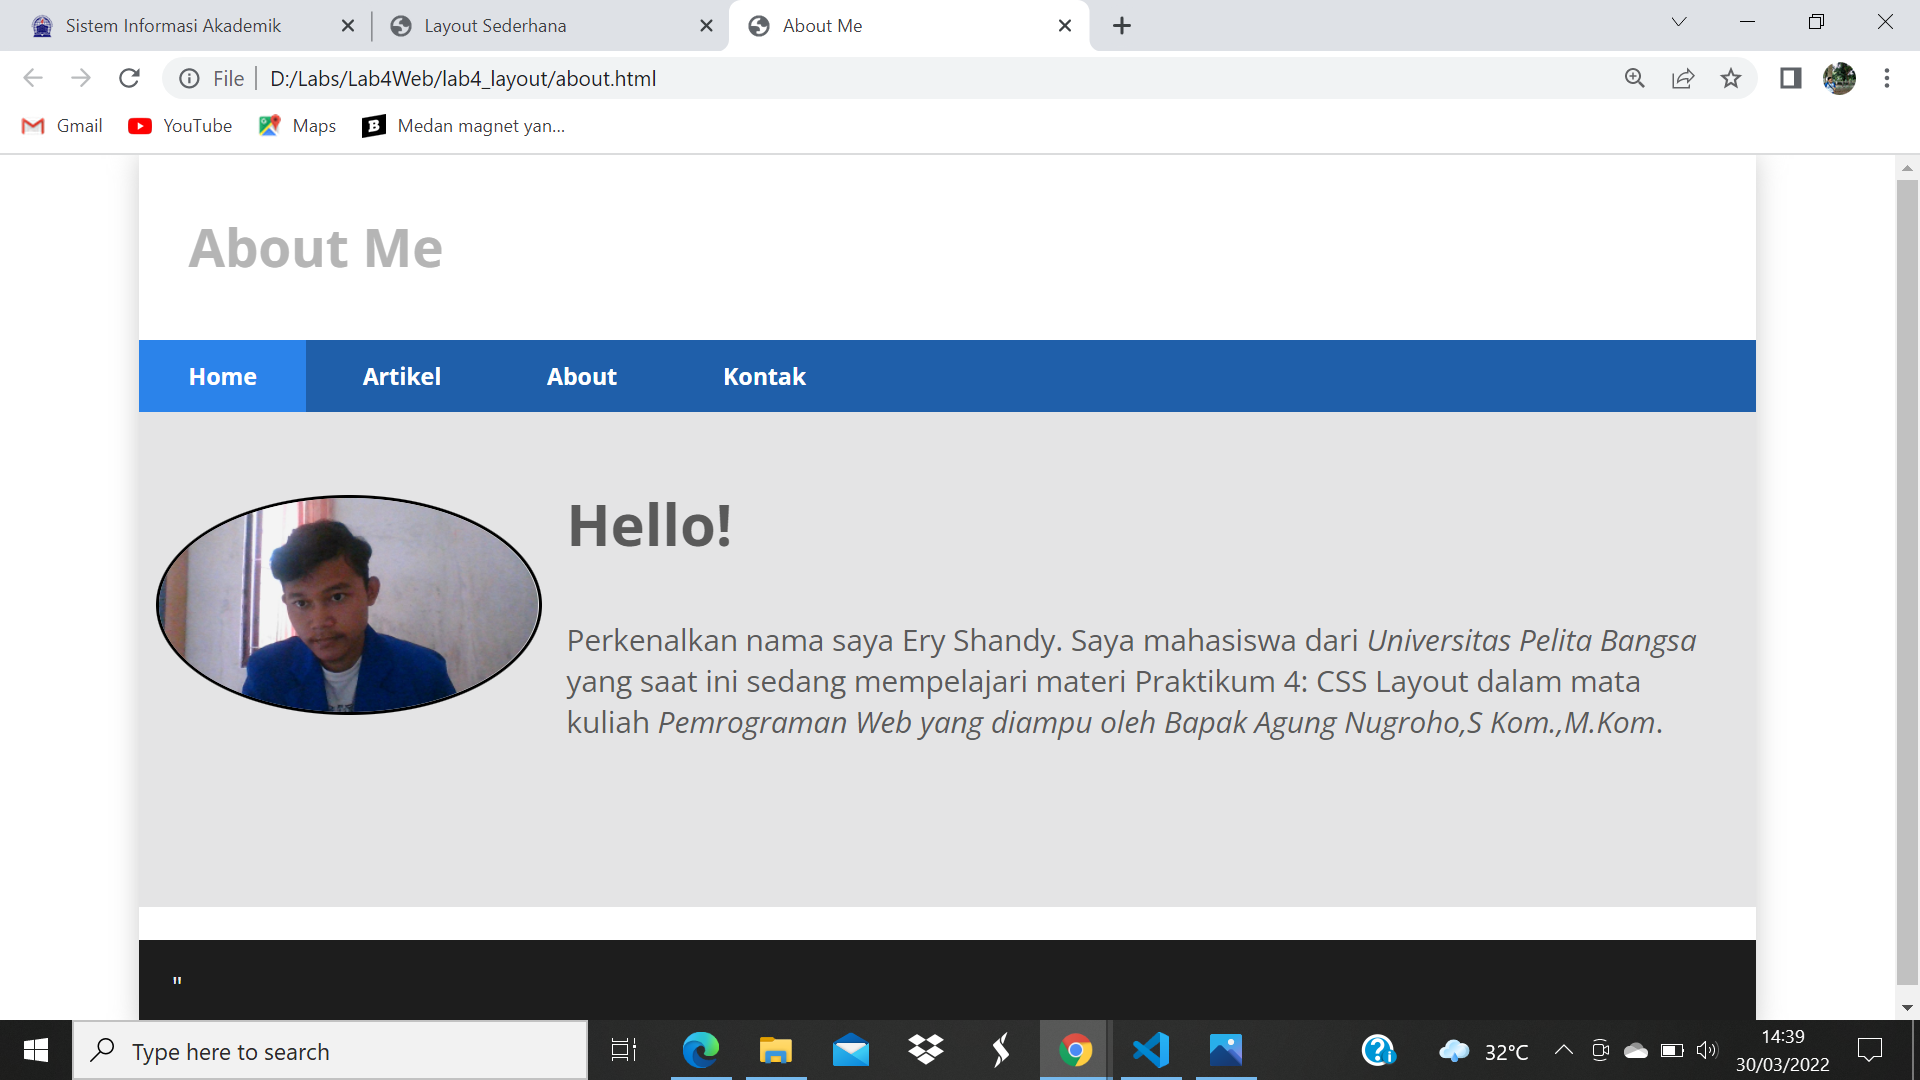
Task: Open the Artikel navigation link
Action: tap(402, 376)
